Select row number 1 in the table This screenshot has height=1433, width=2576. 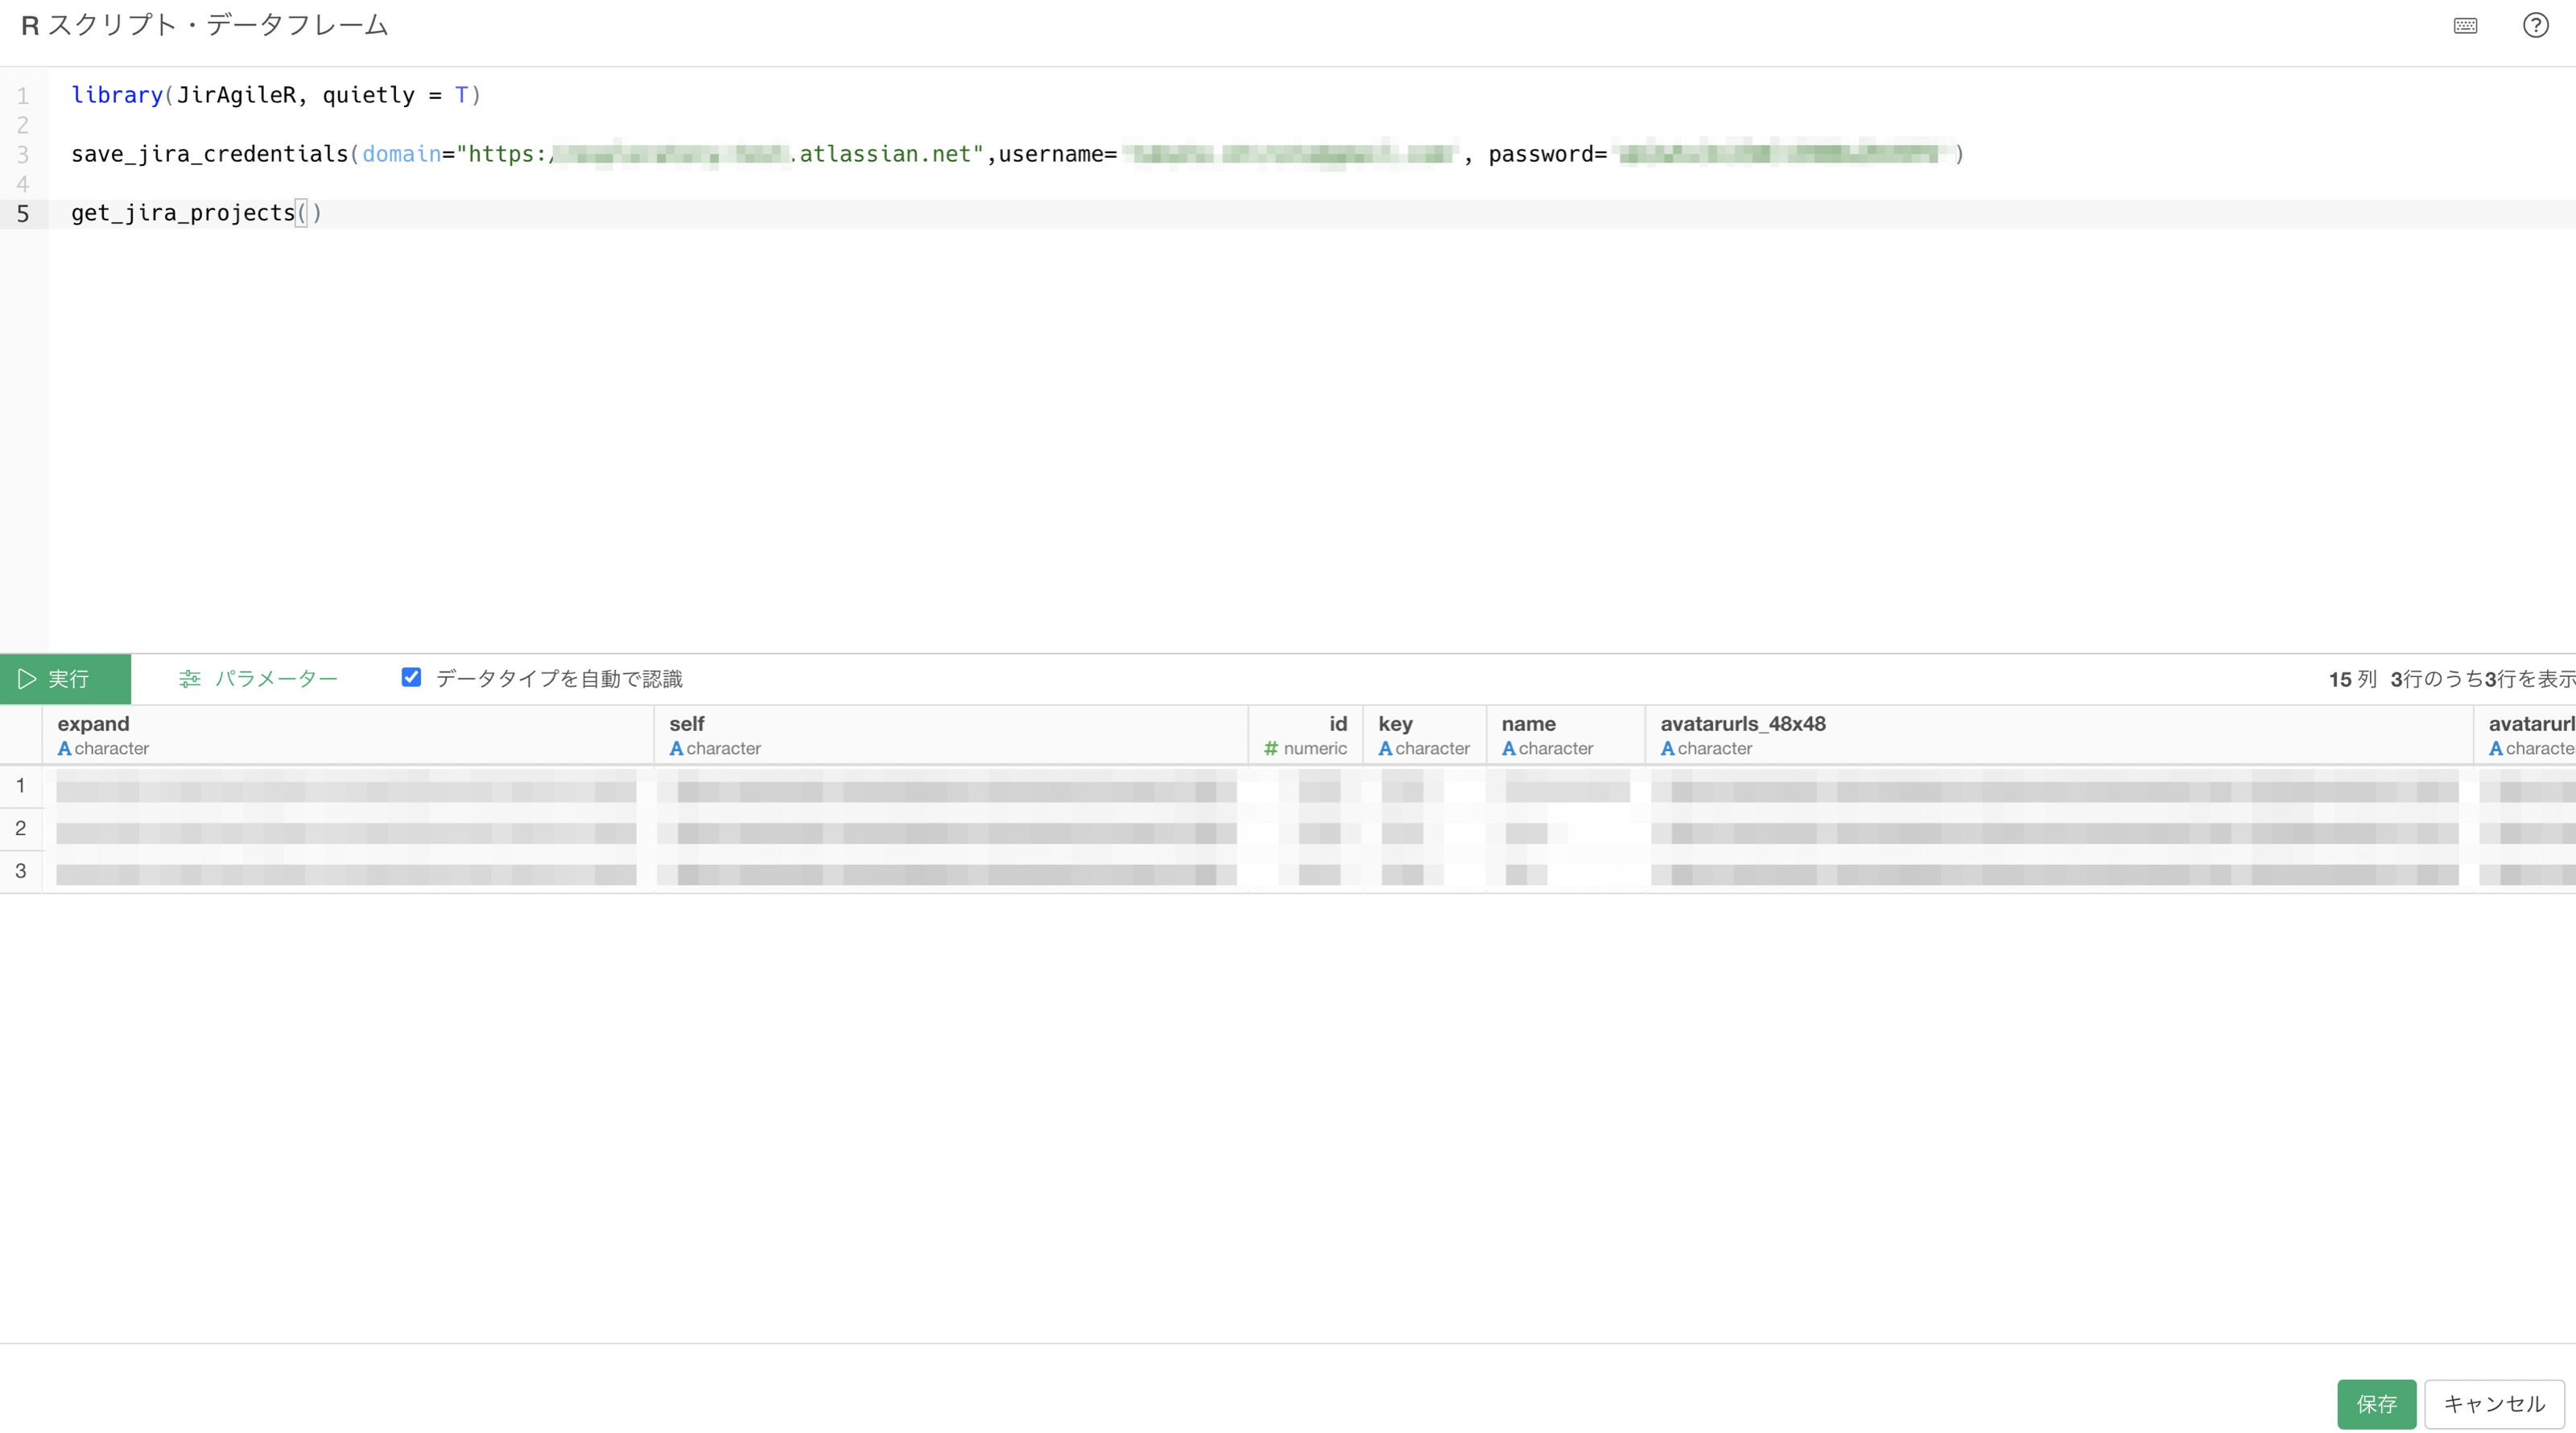[x=20, y=786]
